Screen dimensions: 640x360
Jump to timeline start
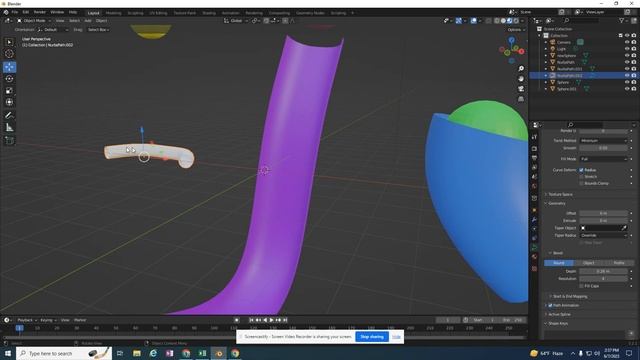click(251, 320)
